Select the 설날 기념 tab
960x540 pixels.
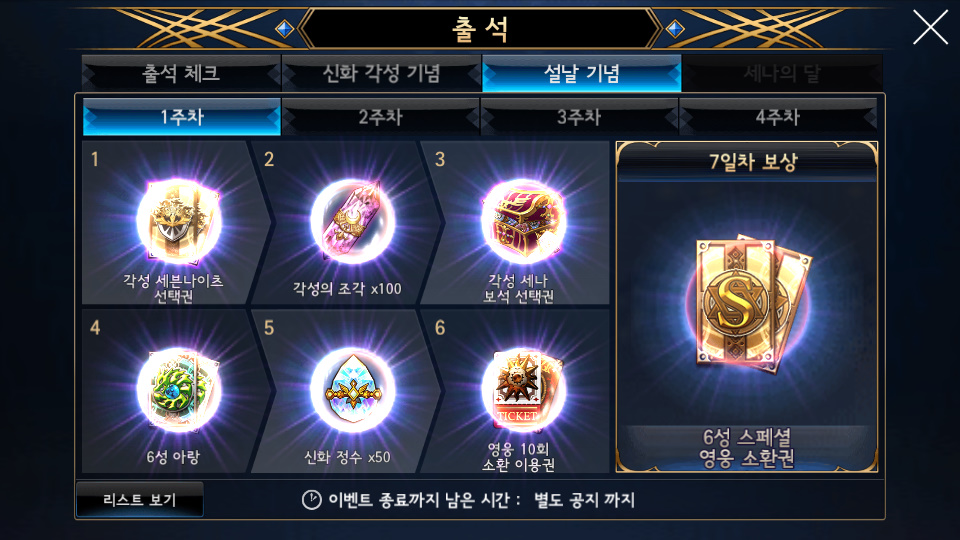[582, 73]
